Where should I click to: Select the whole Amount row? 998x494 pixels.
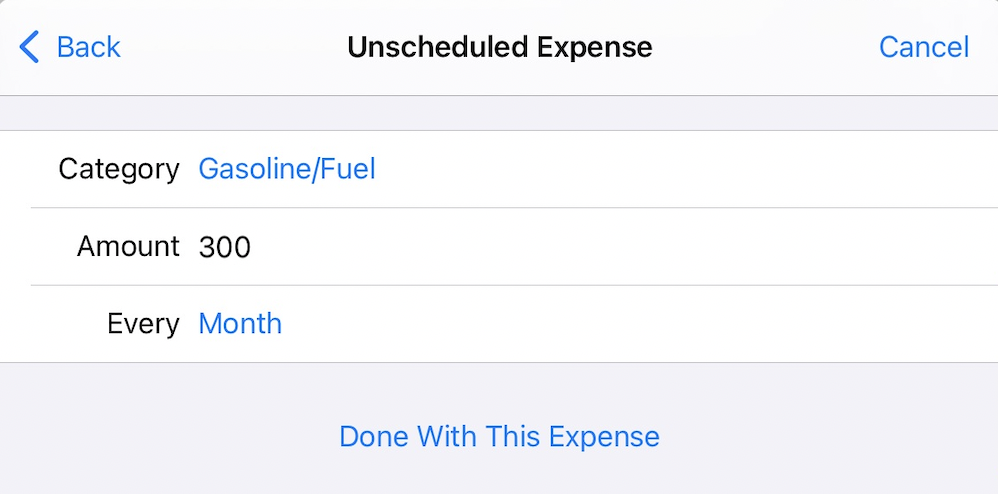[600, 246]
